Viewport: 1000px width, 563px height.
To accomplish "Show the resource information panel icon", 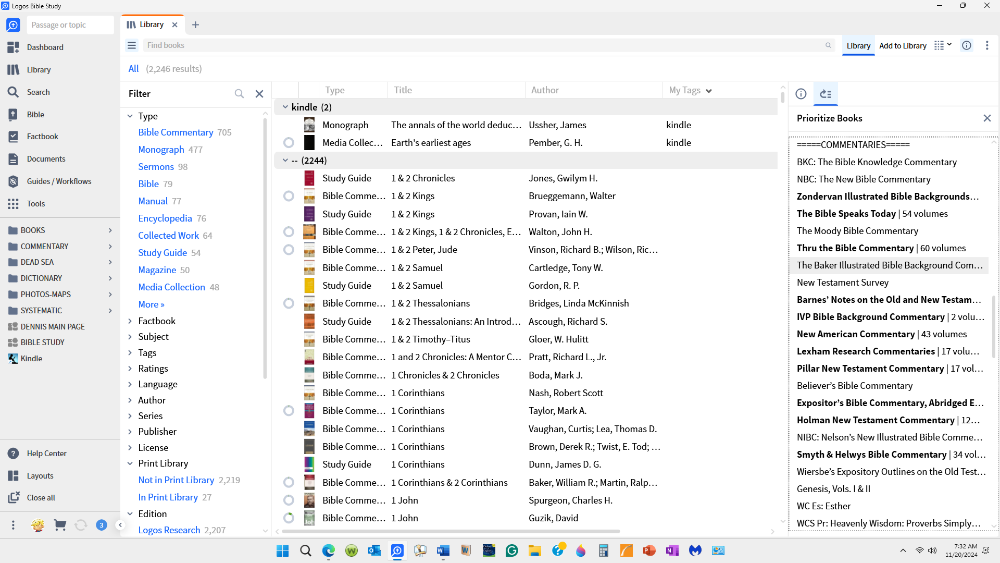I will coord(801,94).
